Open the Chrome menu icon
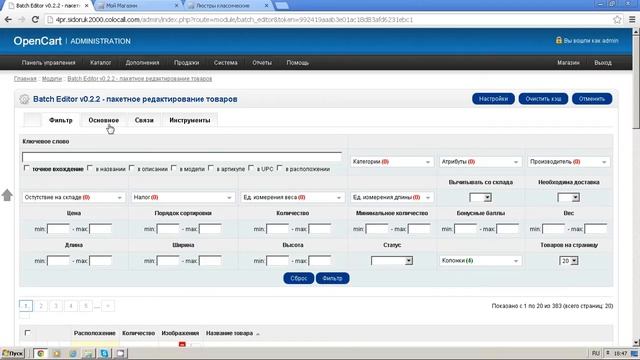The width and height of the screenshot is (640, 360). (x=632, y=19)
